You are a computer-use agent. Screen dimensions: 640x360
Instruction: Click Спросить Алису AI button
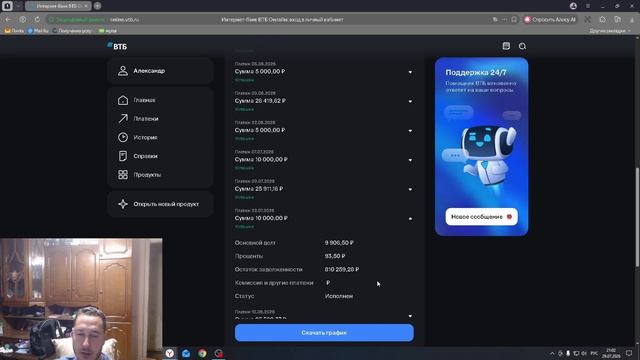[550, 19]
